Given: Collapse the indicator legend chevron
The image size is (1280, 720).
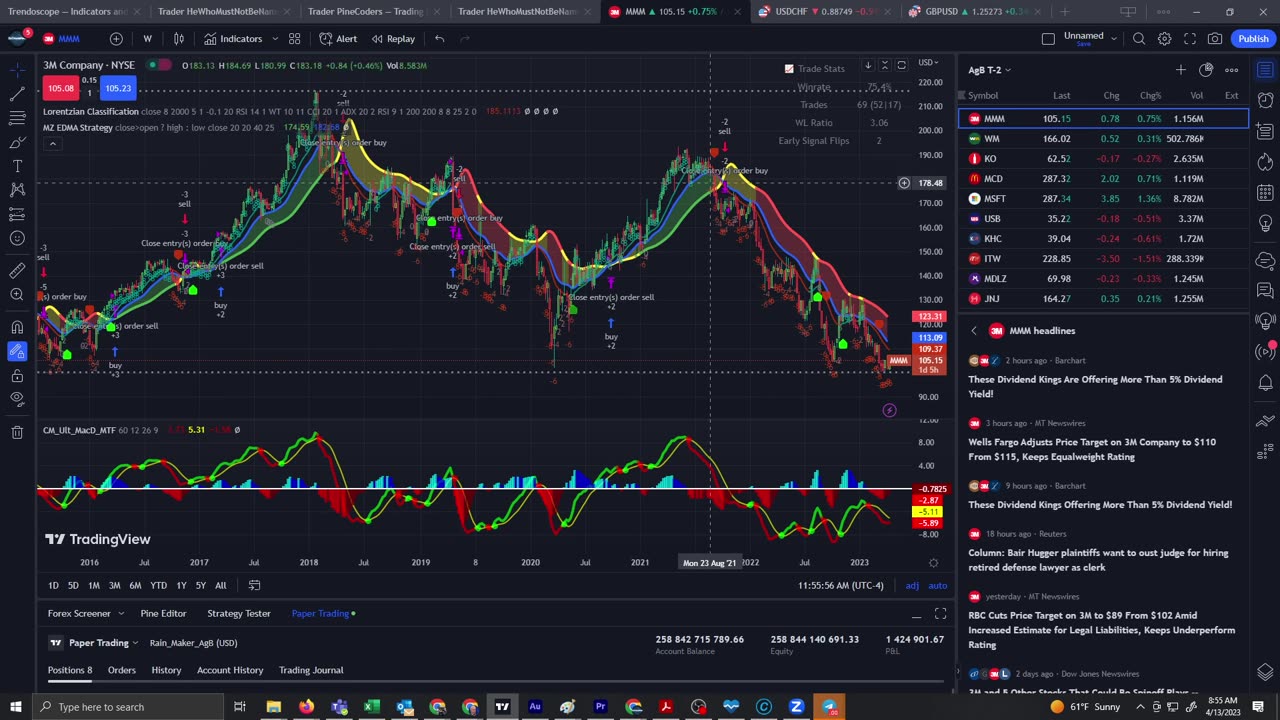Looking at the screenshot, I should click(x=52, y=144).
